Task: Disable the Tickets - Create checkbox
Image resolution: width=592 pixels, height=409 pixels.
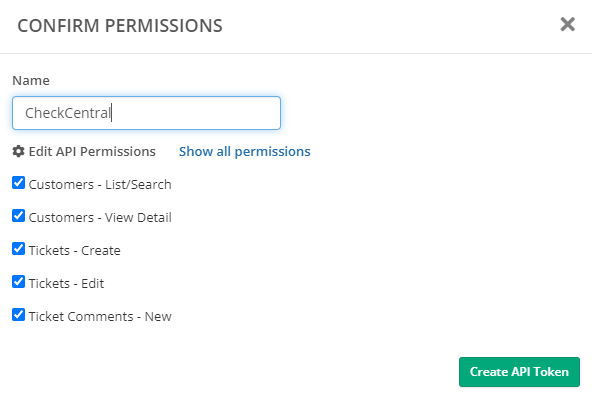Action: pyautogui.click(x=18, y=249)
